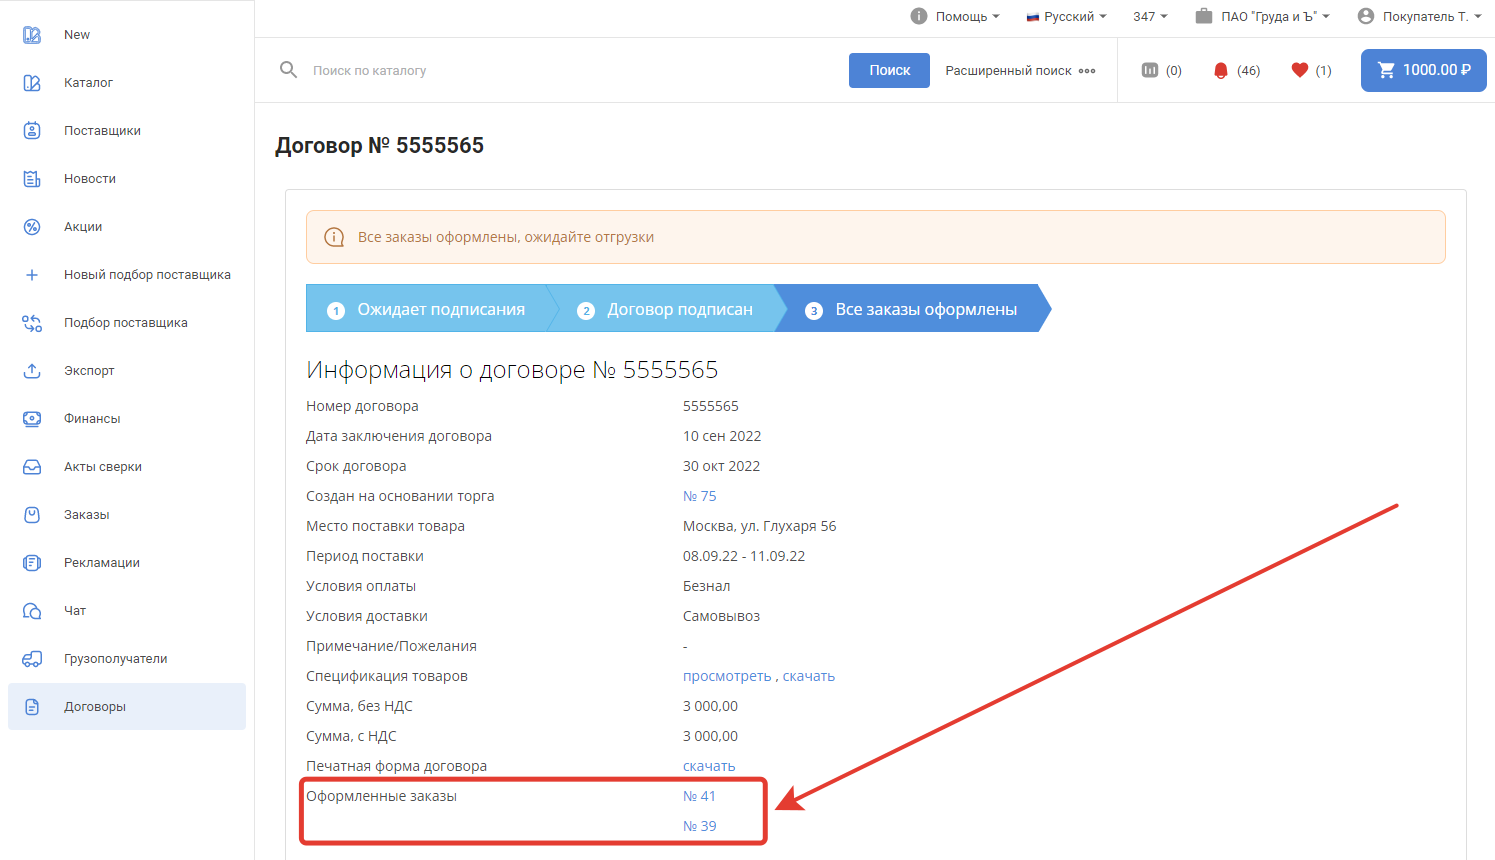The image size is (1495, 860).
Task: Click the Suppliers sidebar icon
Action: click(x=32, y=131)
